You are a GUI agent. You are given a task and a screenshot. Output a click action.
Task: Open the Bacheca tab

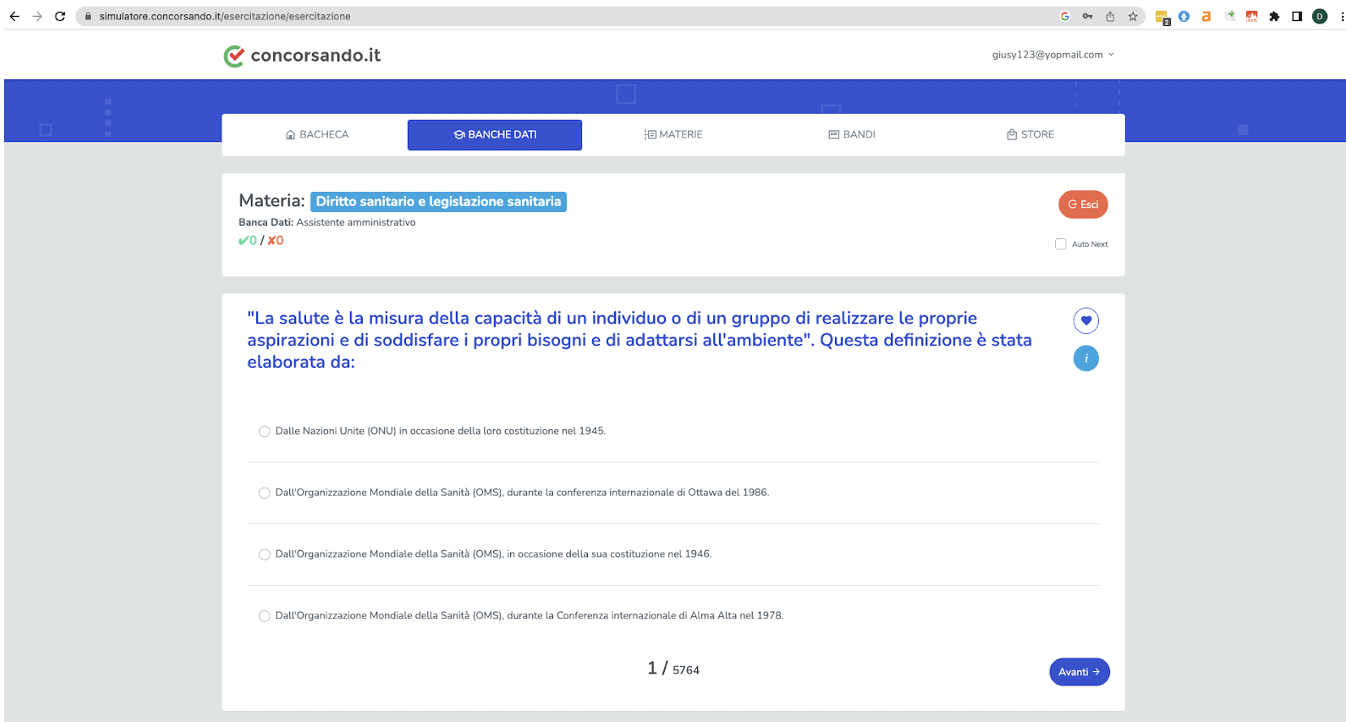317,135
